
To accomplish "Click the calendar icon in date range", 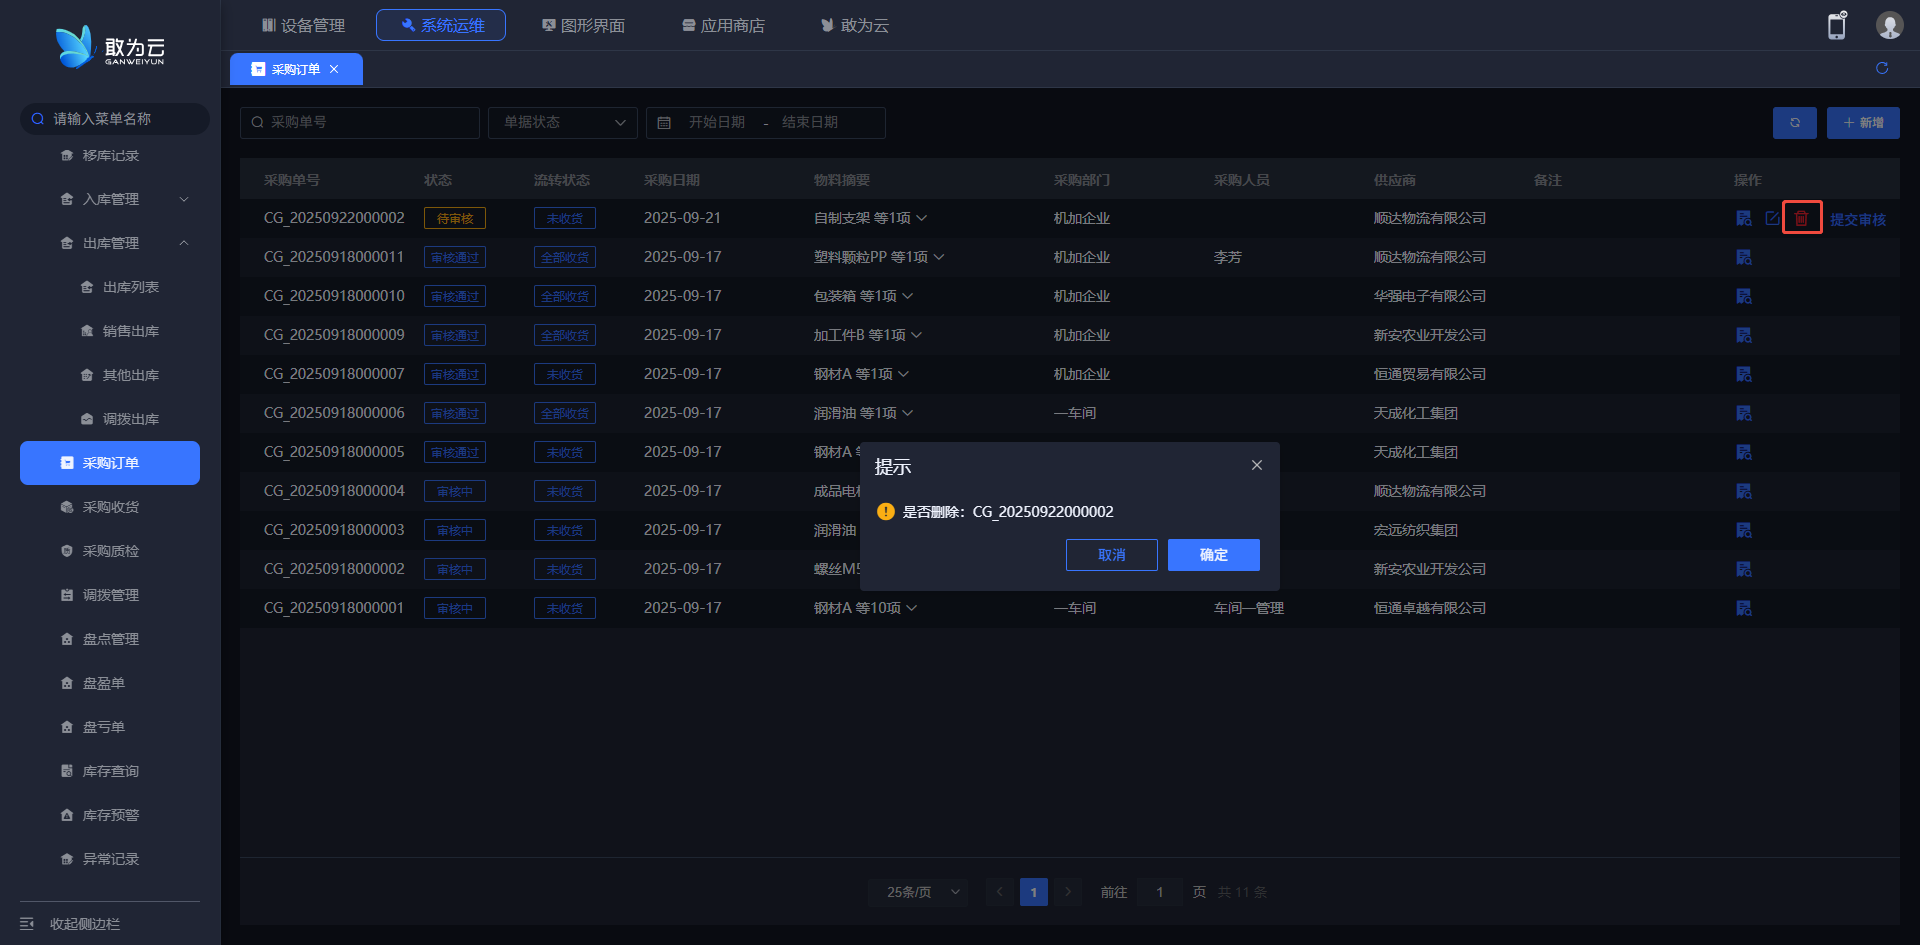I will (x=664, y=123).
